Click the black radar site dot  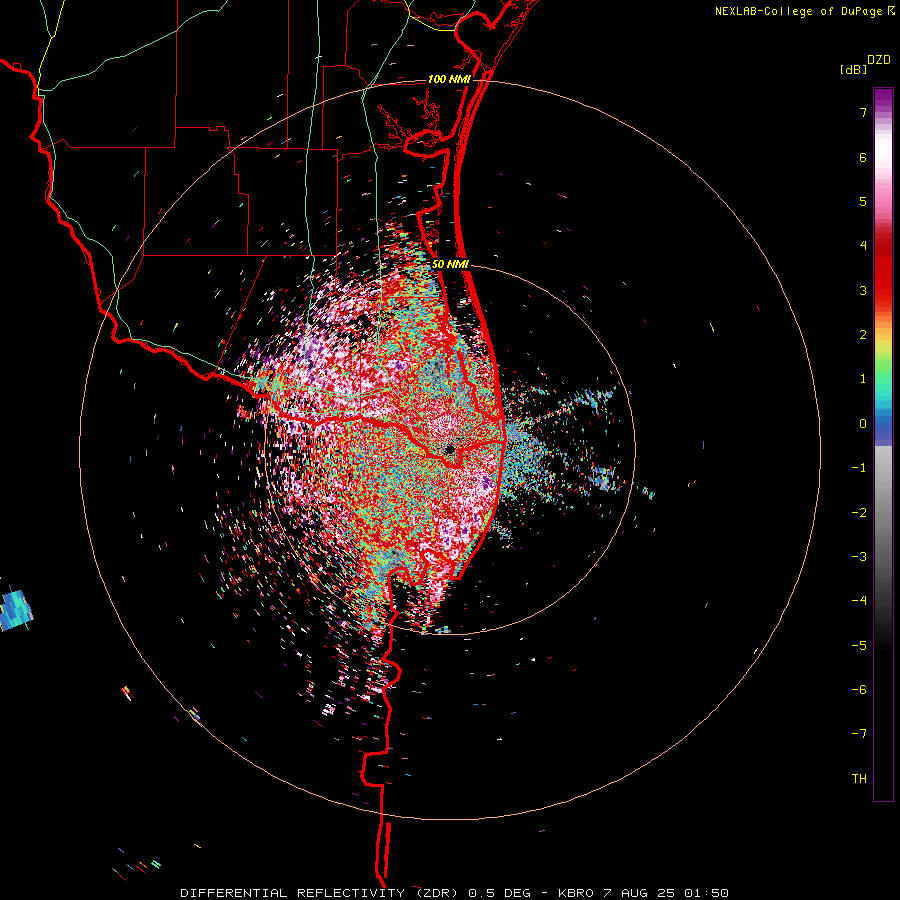tap(450, 450)
